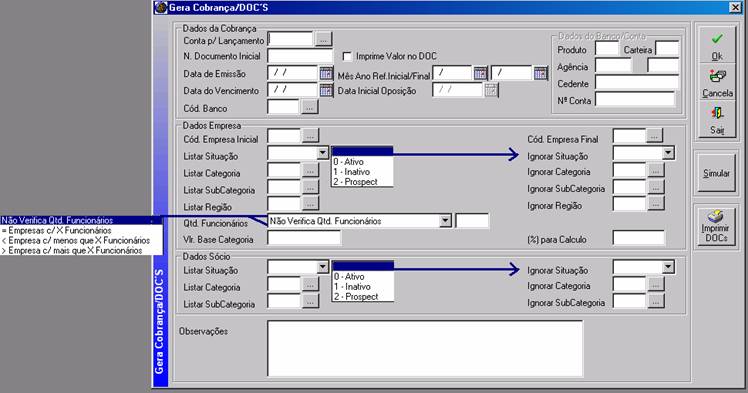Click the Cancela button
This screenshot has width=748, height=393.
pyautogui.click(x=717, y=82)
